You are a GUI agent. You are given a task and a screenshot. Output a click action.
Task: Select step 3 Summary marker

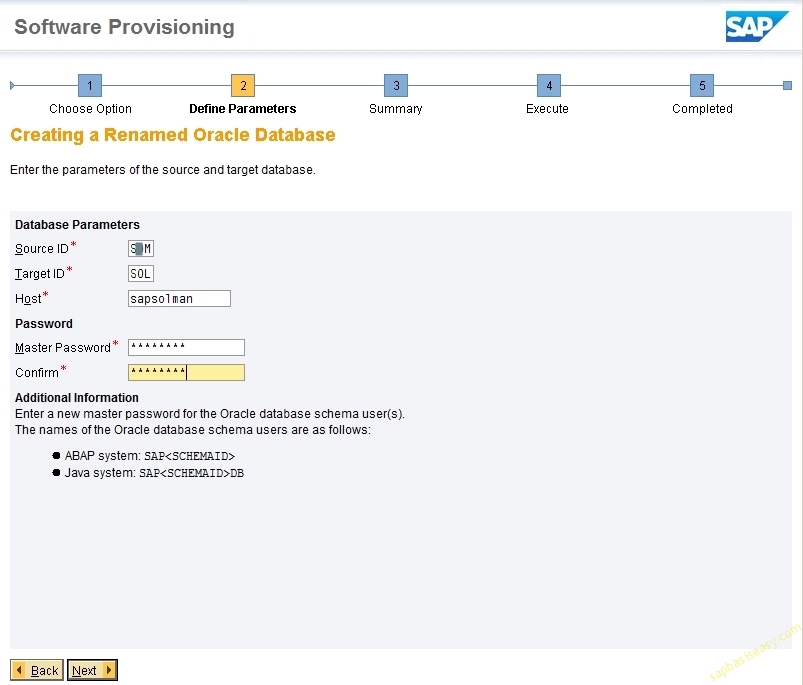click(396, 85)
